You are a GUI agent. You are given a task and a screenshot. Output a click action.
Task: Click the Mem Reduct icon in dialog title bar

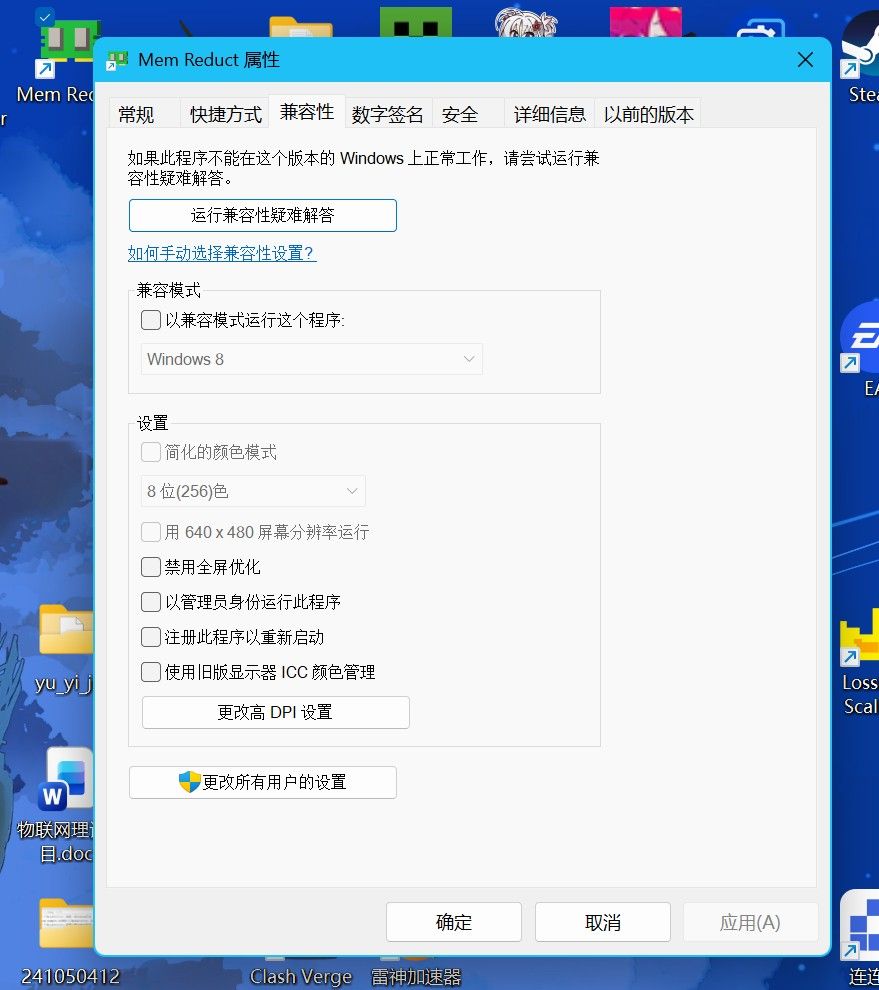click(117, 60)
